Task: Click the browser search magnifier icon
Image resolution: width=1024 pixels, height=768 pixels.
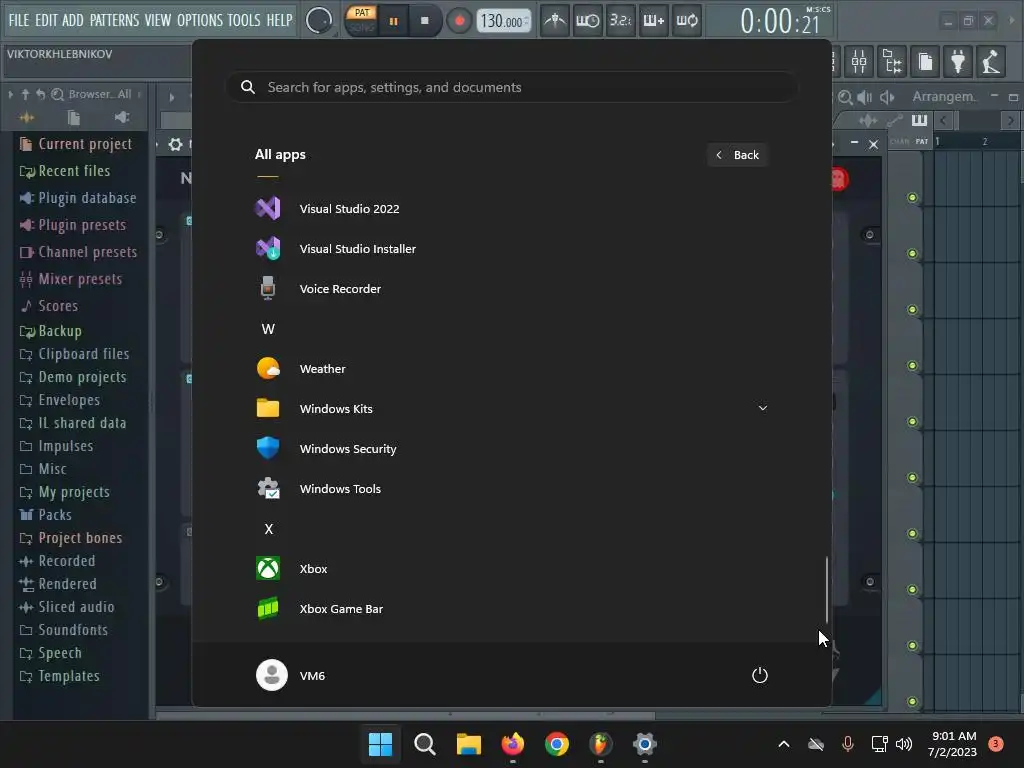Action: click(57, 95)
